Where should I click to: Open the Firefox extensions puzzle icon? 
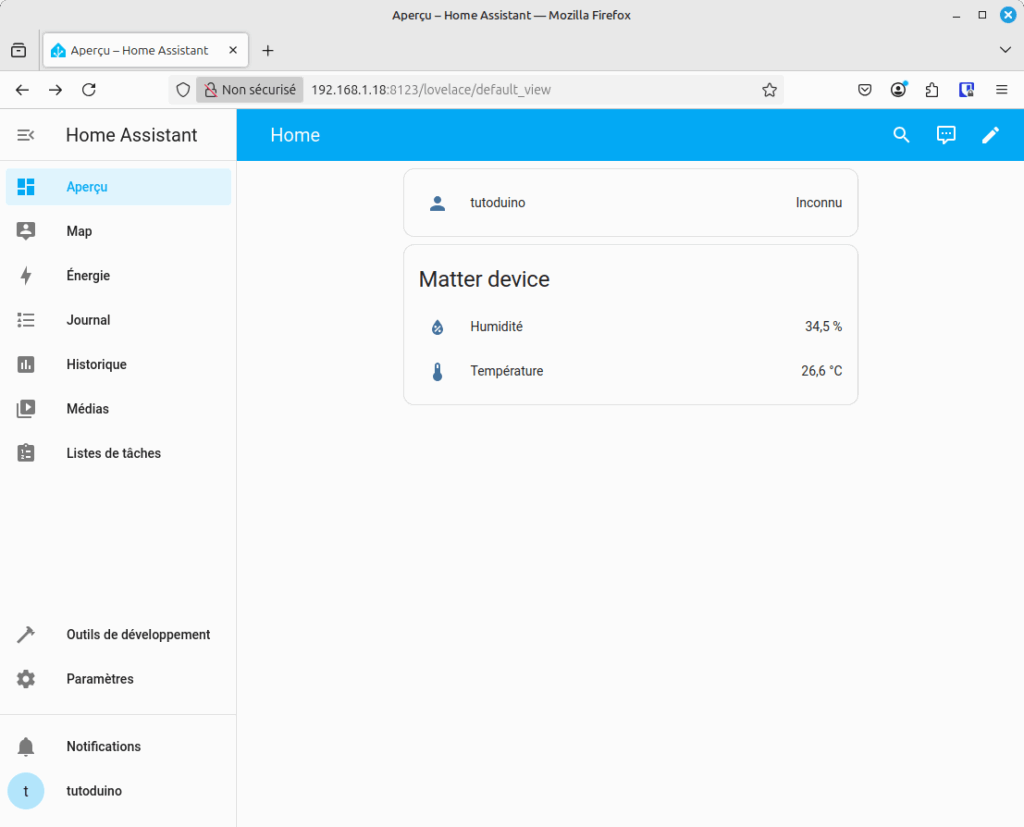pyautogui.click(x=932, y=90)
